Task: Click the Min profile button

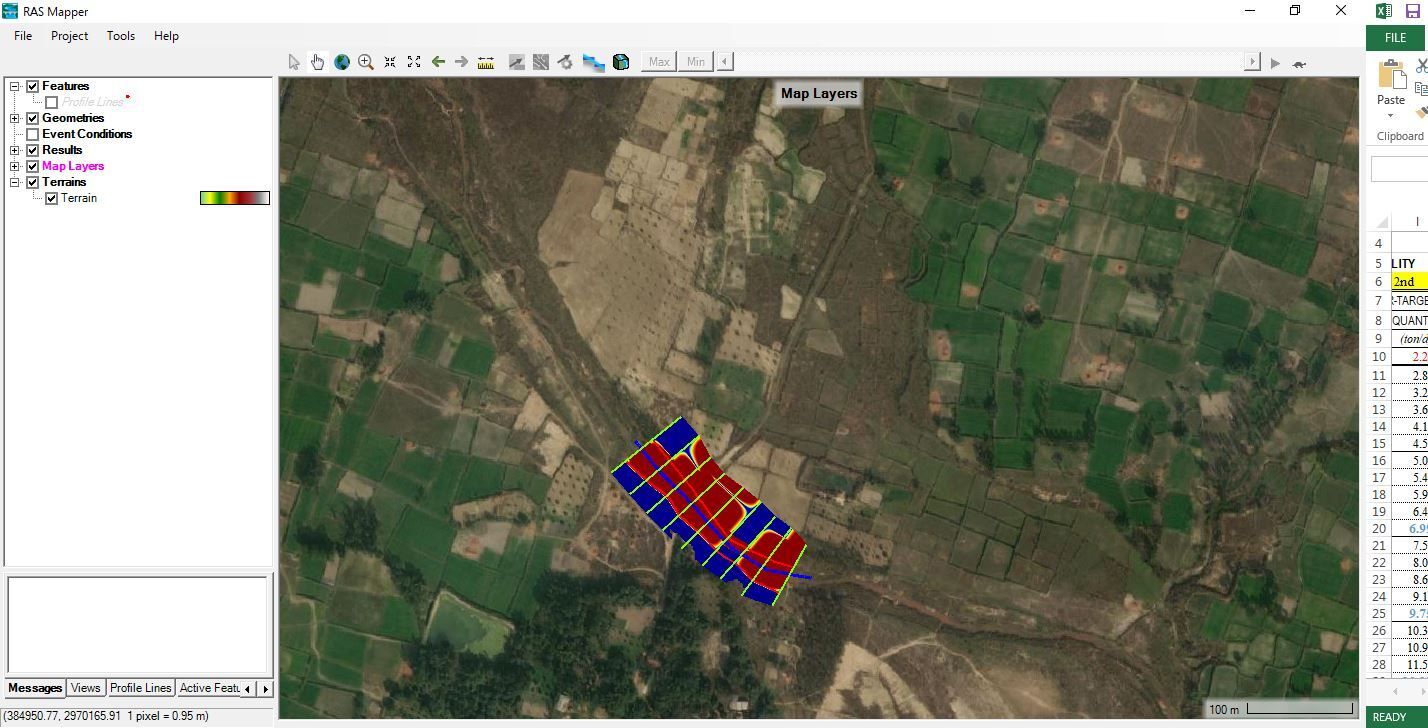Action: tap(696, 62)
